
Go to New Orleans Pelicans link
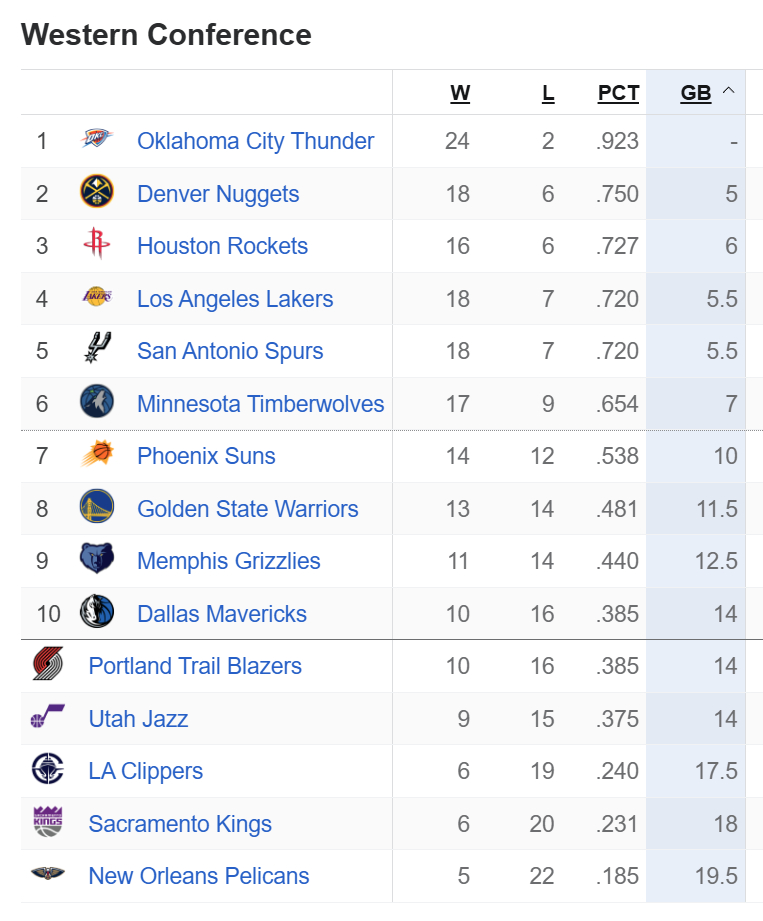(x=199, y=876)
